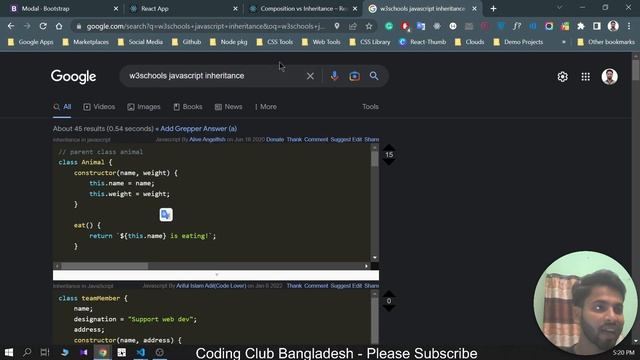Image resolution: width=640 pixels, height=360 pixels.
Task: Close the w3schools javascript inheritance tab
Action: pyautogui.click(x=474, y=9)
